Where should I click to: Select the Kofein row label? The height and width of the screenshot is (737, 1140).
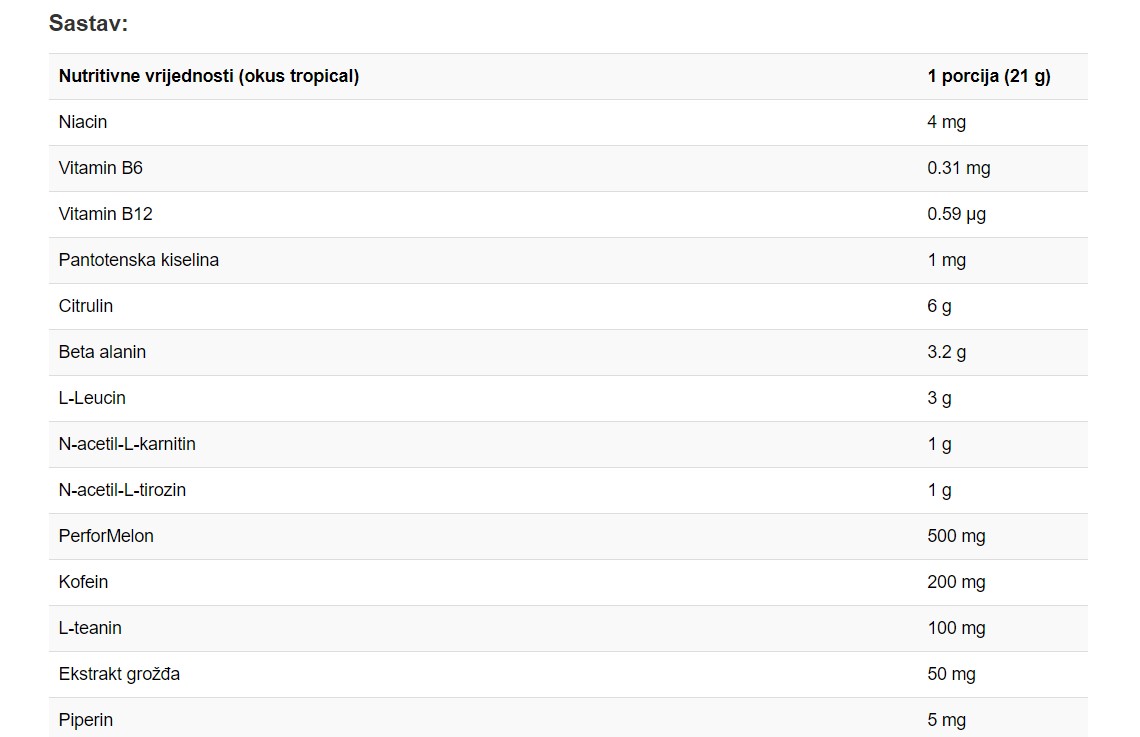pos(83,582)
